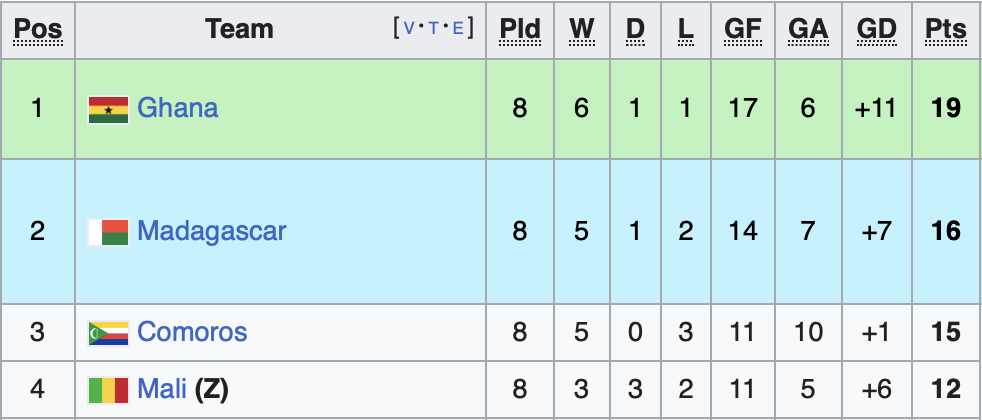
Task: Click the Pos column header
Action: pyautogui.click(x=38, y=29)
